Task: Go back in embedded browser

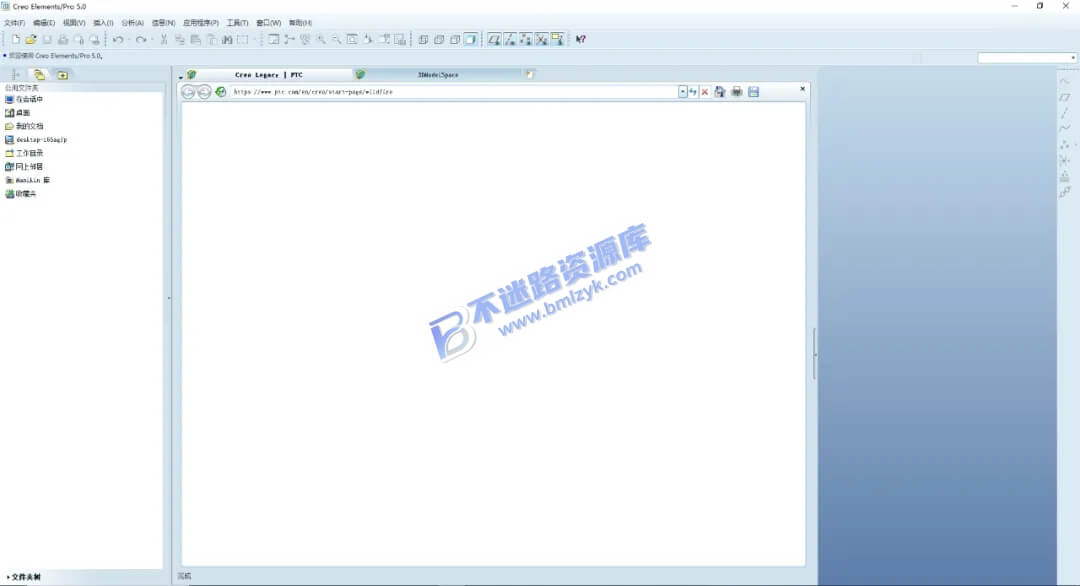Action: pos(188,92)
